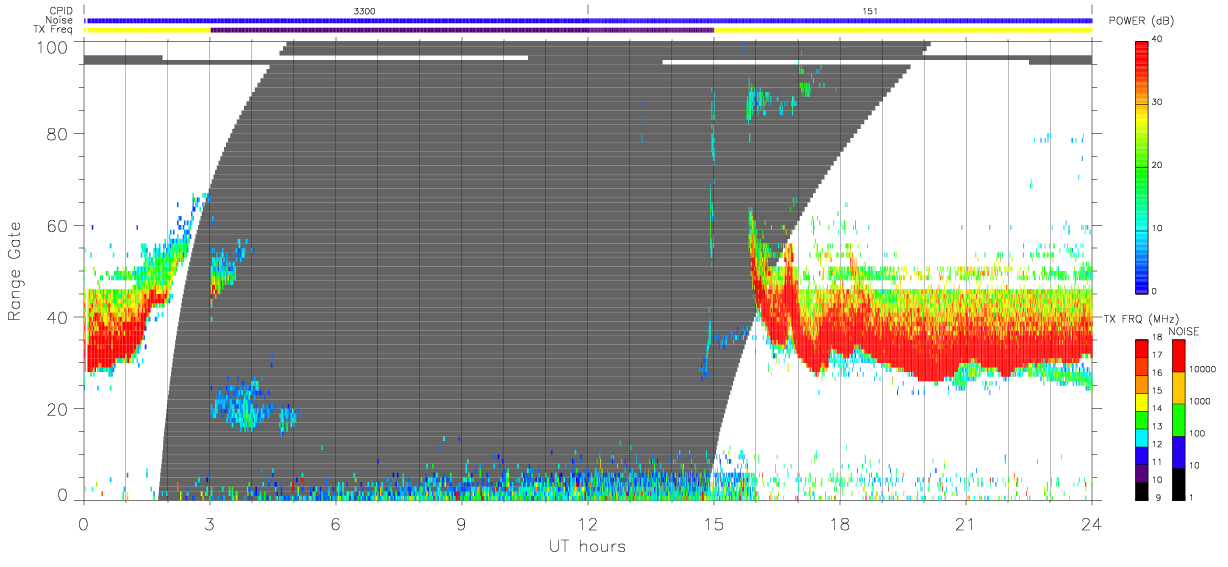This screenshot has width=1228, height=567.
Task: Click the 20 label on the POWER colorbar
Action: click(1158, 165)
